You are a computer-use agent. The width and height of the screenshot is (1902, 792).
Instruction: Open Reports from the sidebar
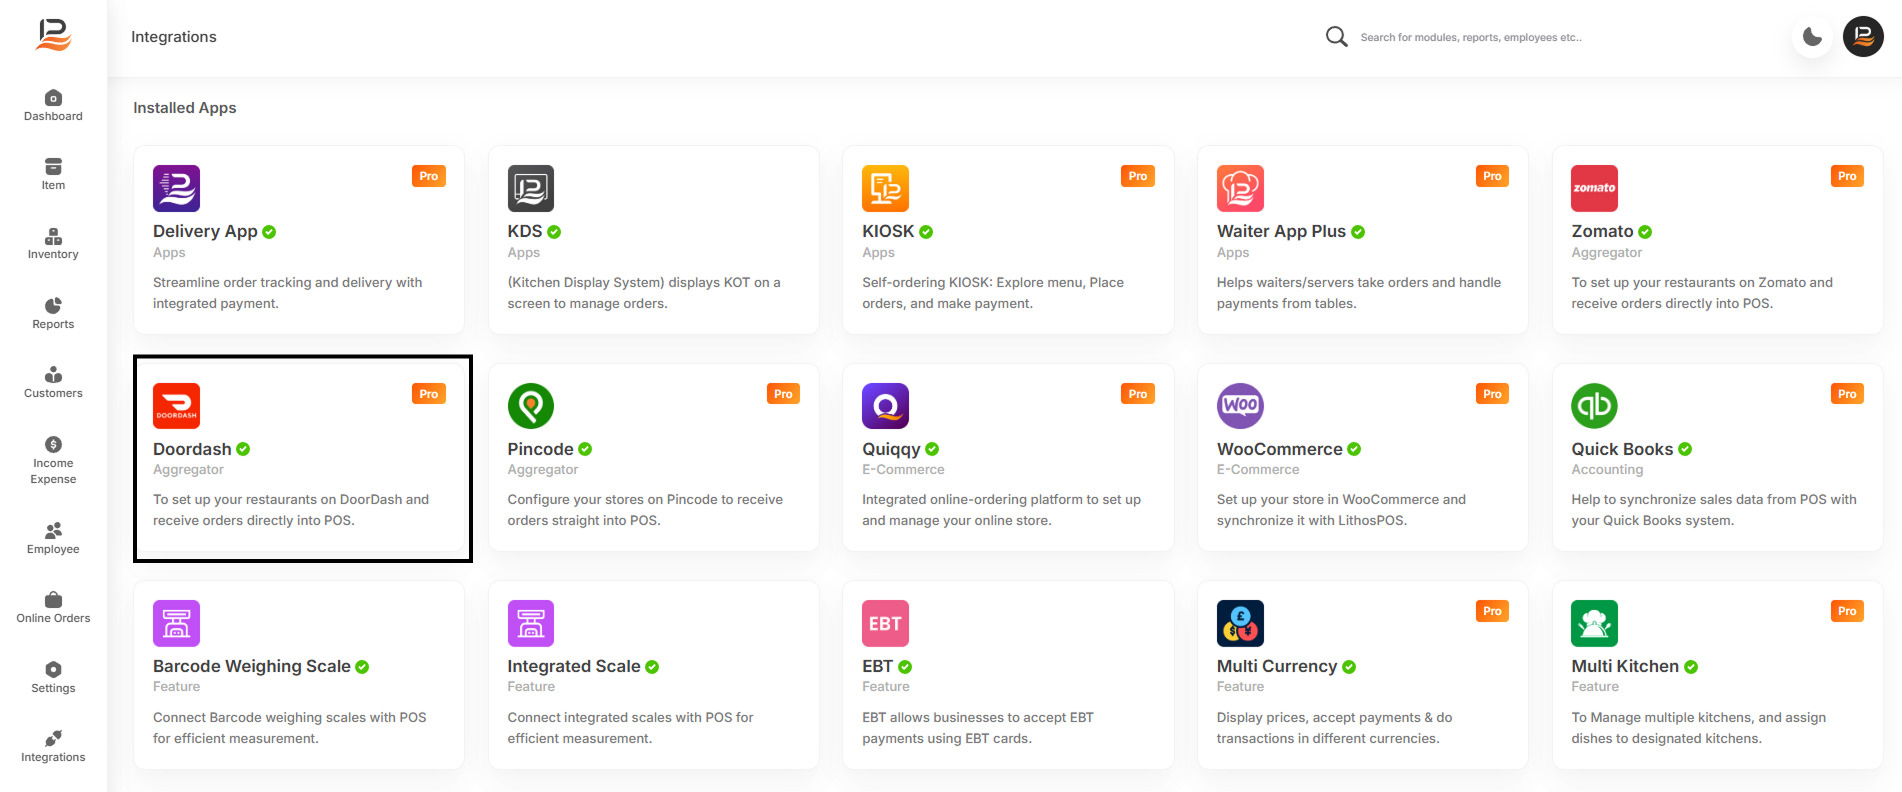click(53, 314)
